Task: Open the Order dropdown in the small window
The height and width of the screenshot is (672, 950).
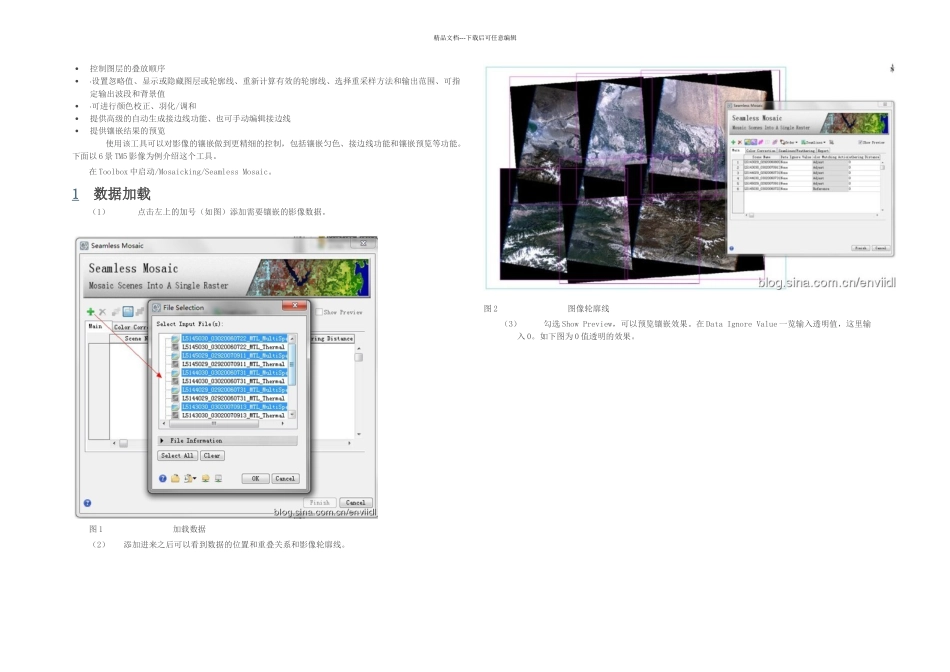Action: coord(789,142)
